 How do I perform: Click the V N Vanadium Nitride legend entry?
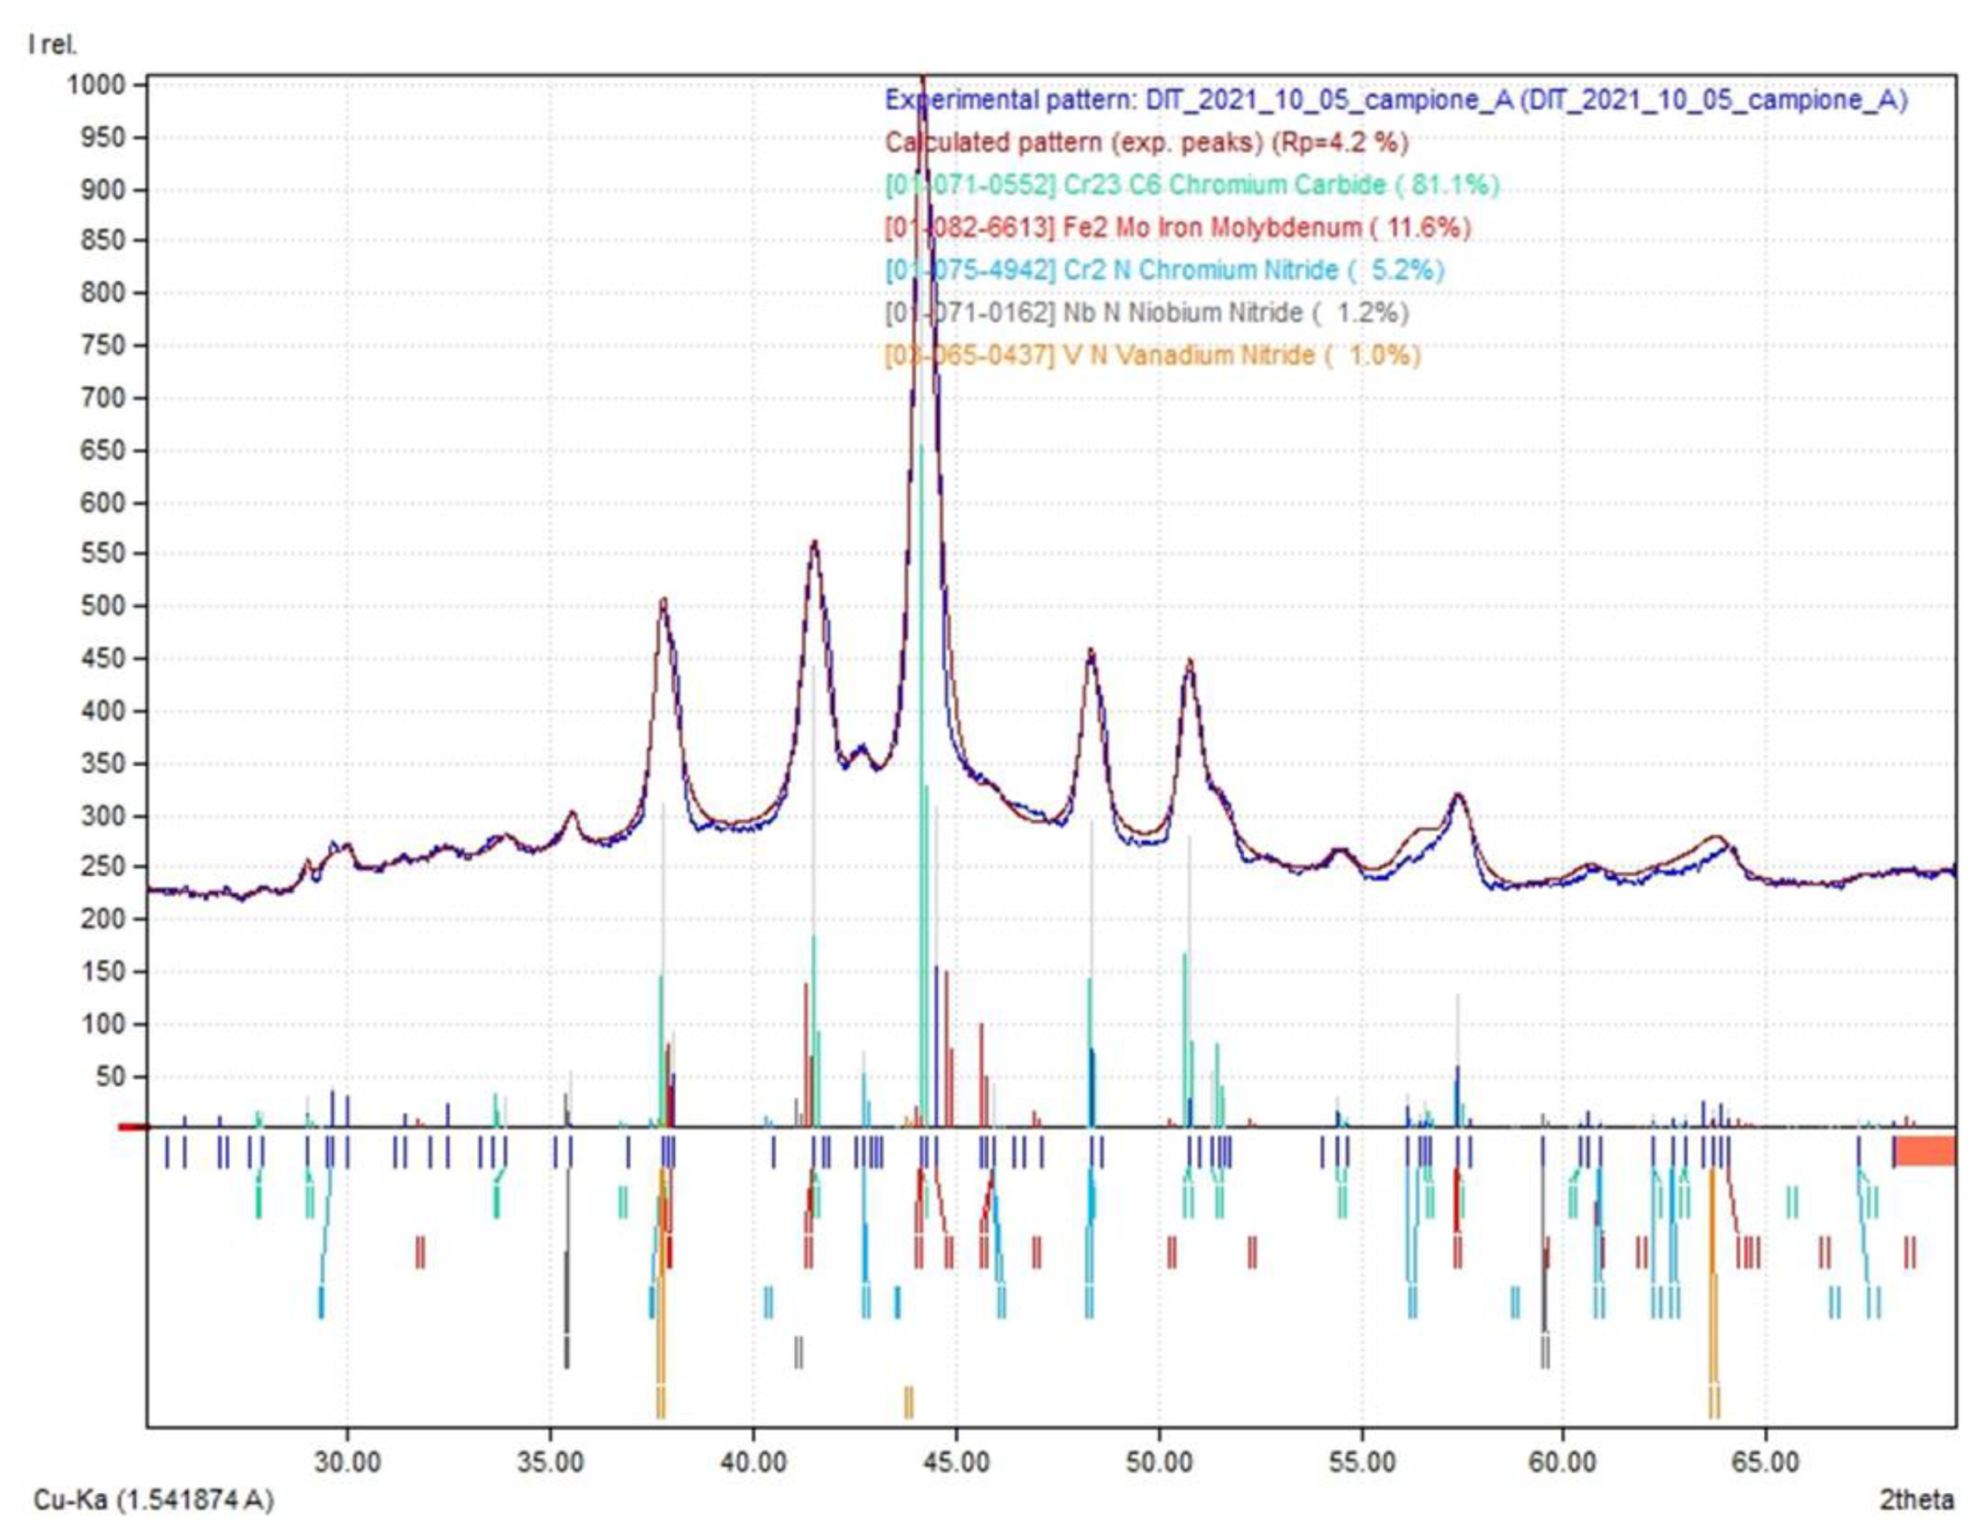tap(1152, 356)
